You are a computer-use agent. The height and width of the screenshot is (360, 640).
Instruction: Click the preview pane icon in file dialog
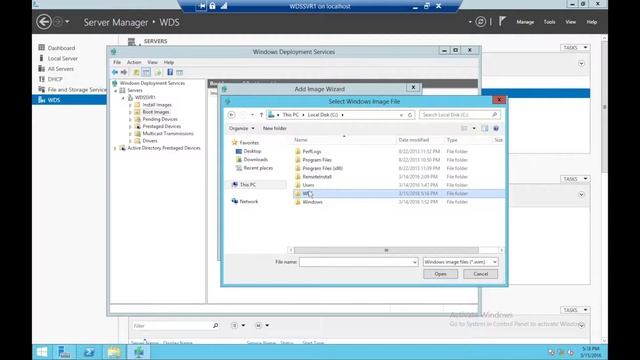click(x=484, y=128)
